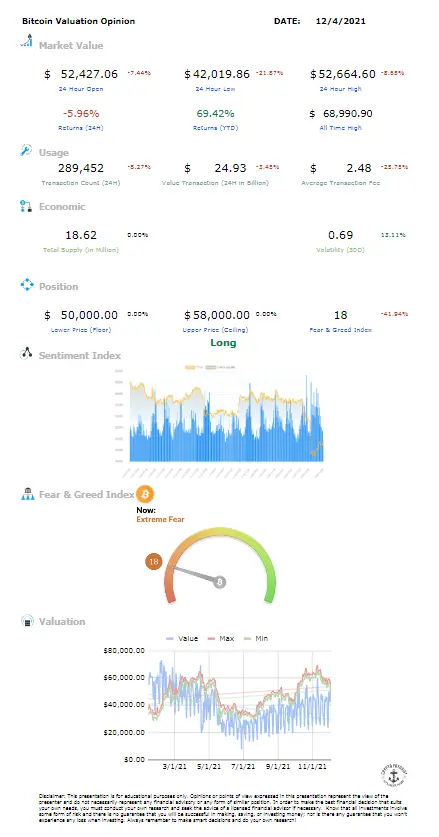Click the 69.42% returns value
The width and height of the screenshot is (439, 837).
[216, 114]
